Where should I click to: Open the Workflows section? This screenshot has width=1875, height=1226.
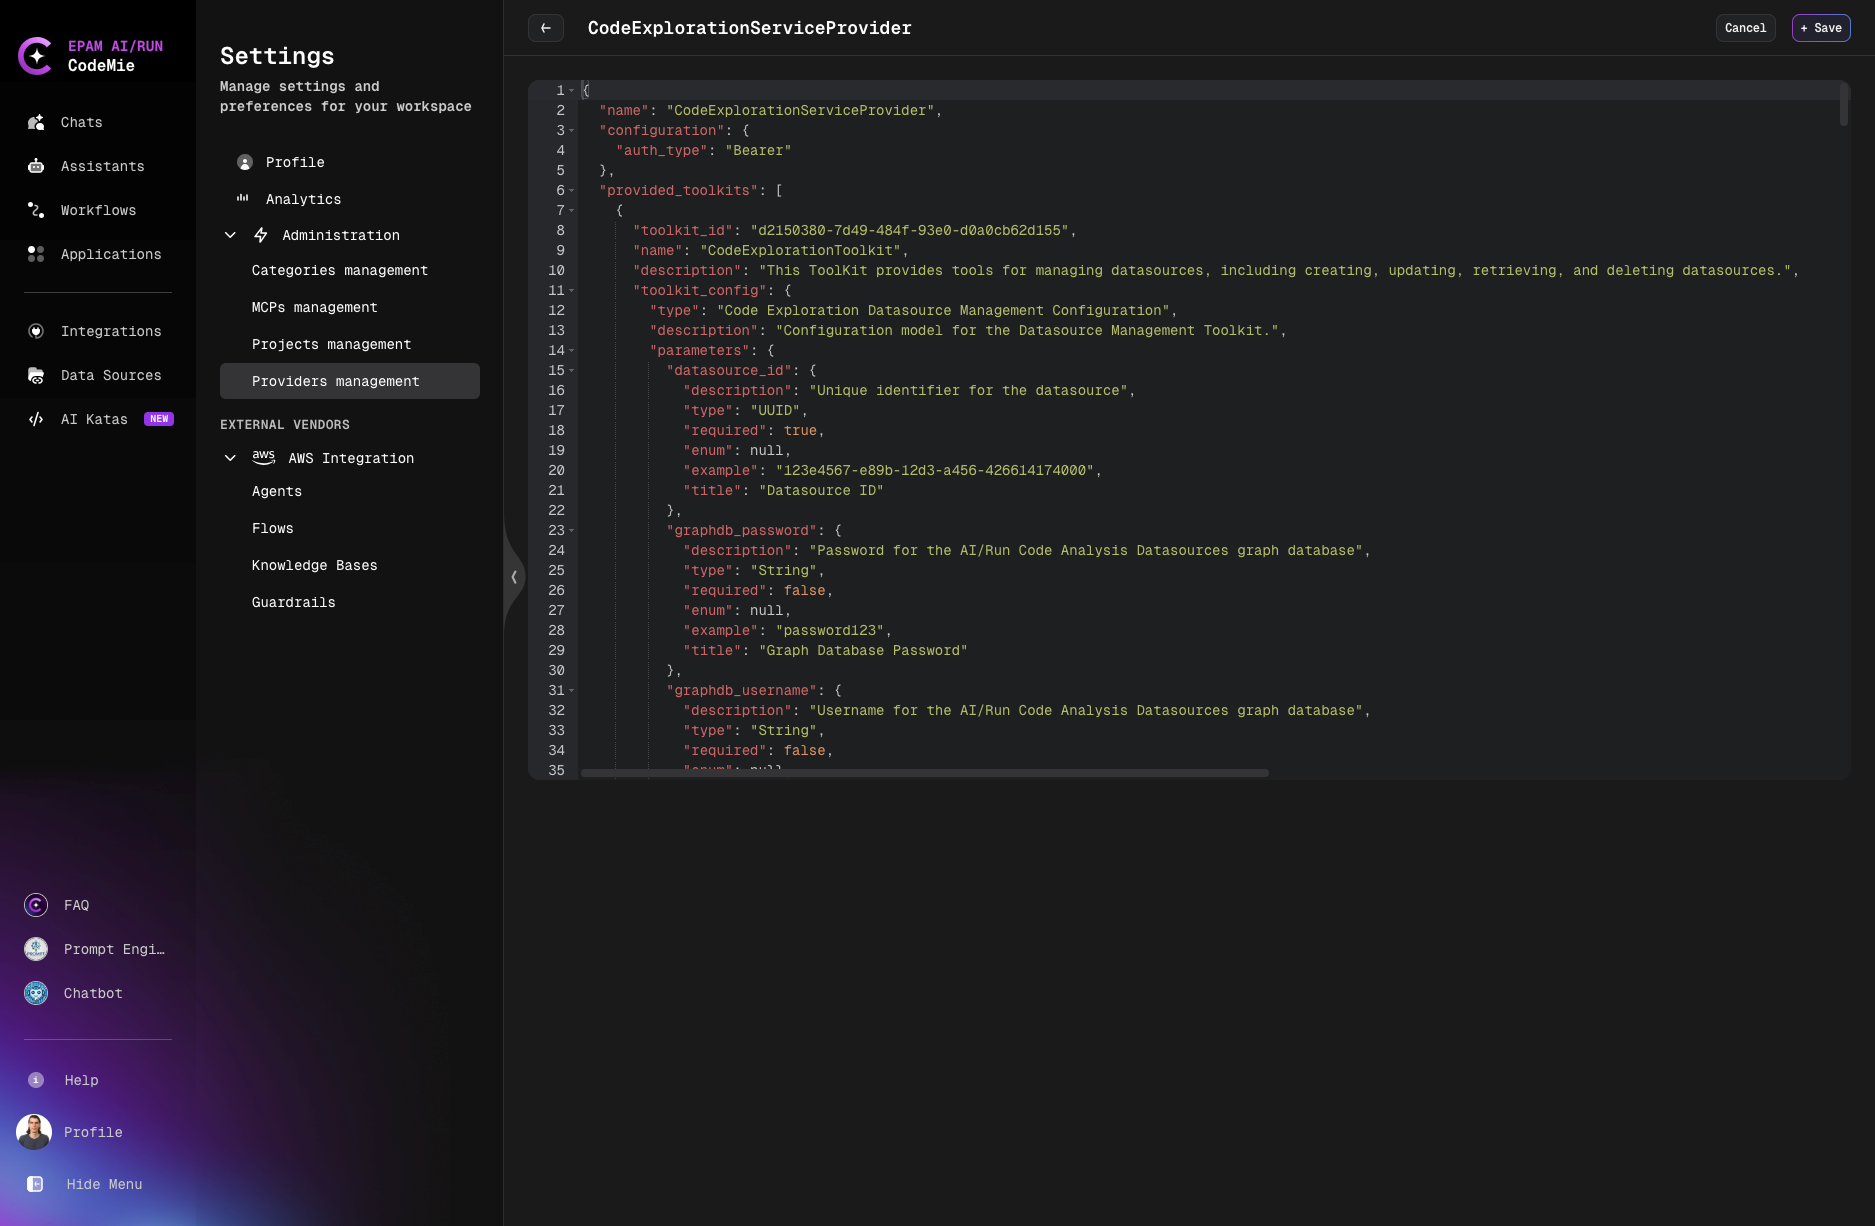click(x=97, y=210)
